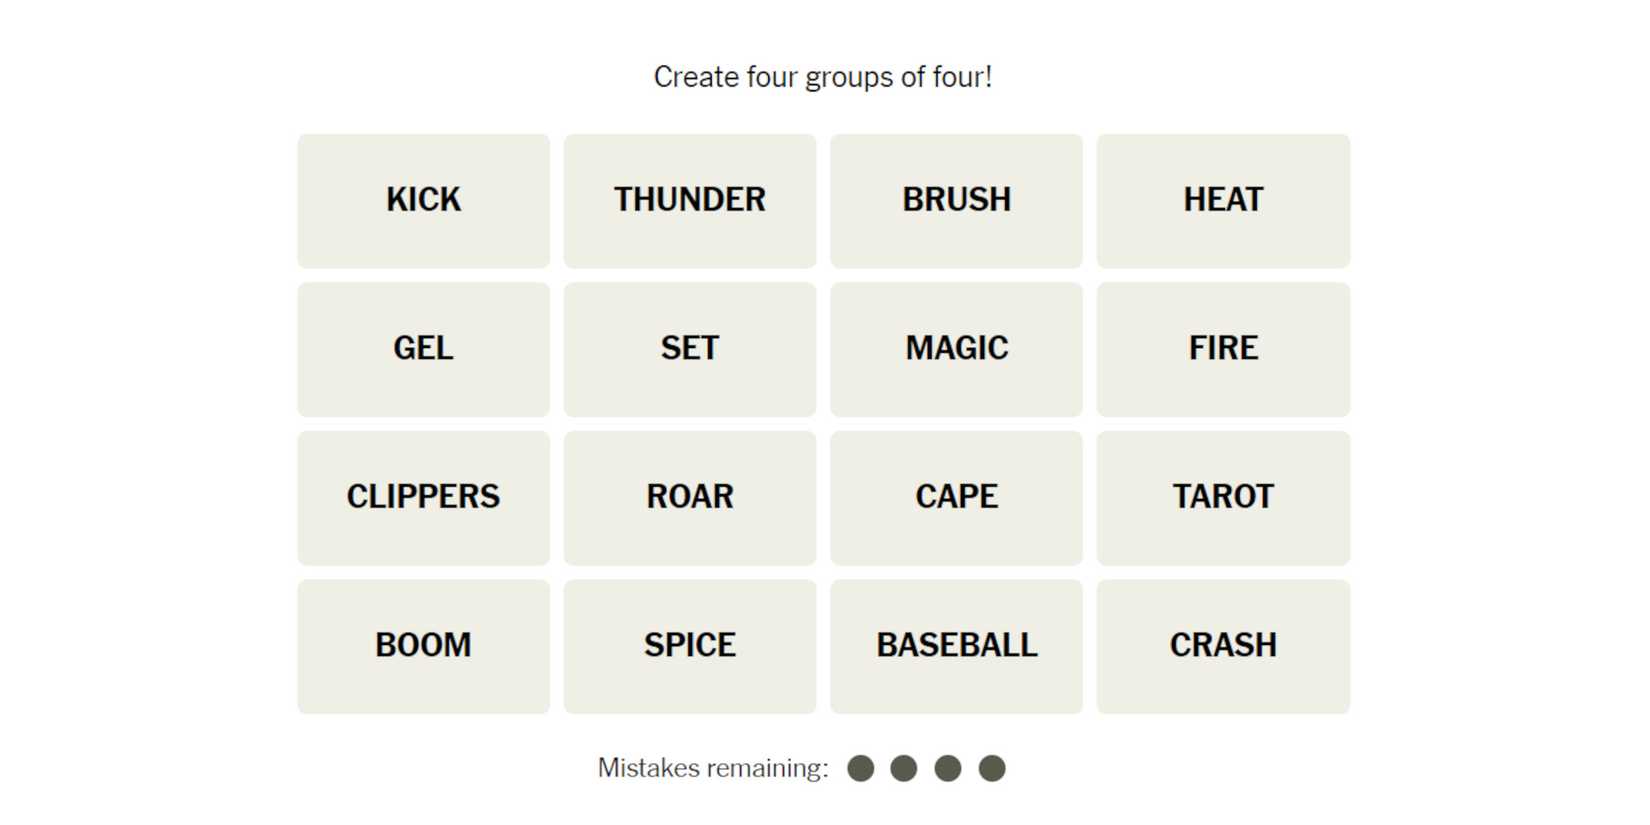Choose the BRUSH tile
This screenshot has height=825, width=1650.
(x=956, y=200)
